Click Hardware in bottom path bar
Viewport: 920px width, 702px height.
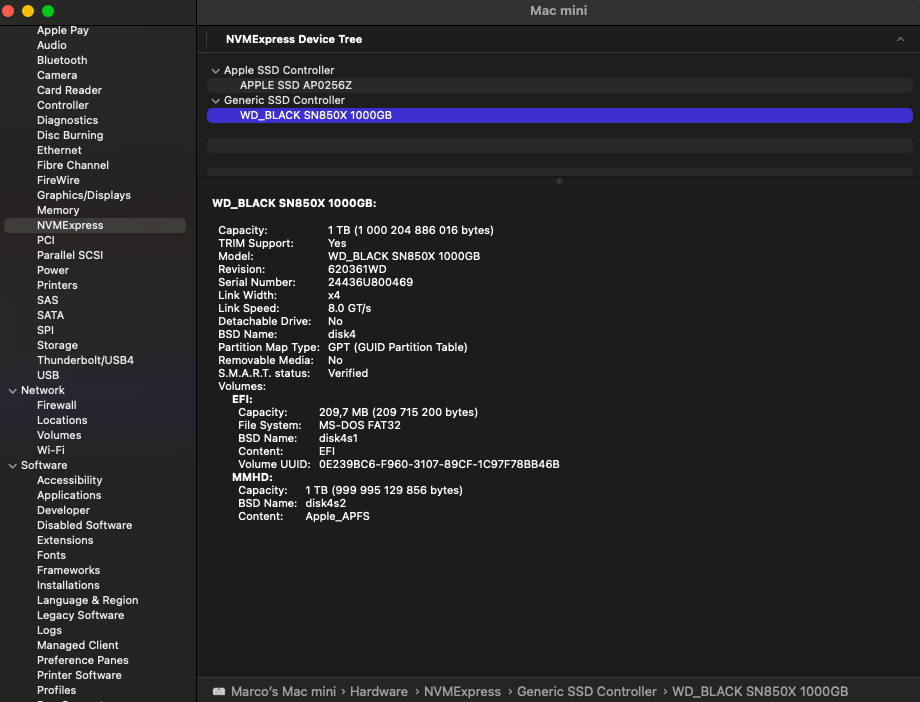379,691
